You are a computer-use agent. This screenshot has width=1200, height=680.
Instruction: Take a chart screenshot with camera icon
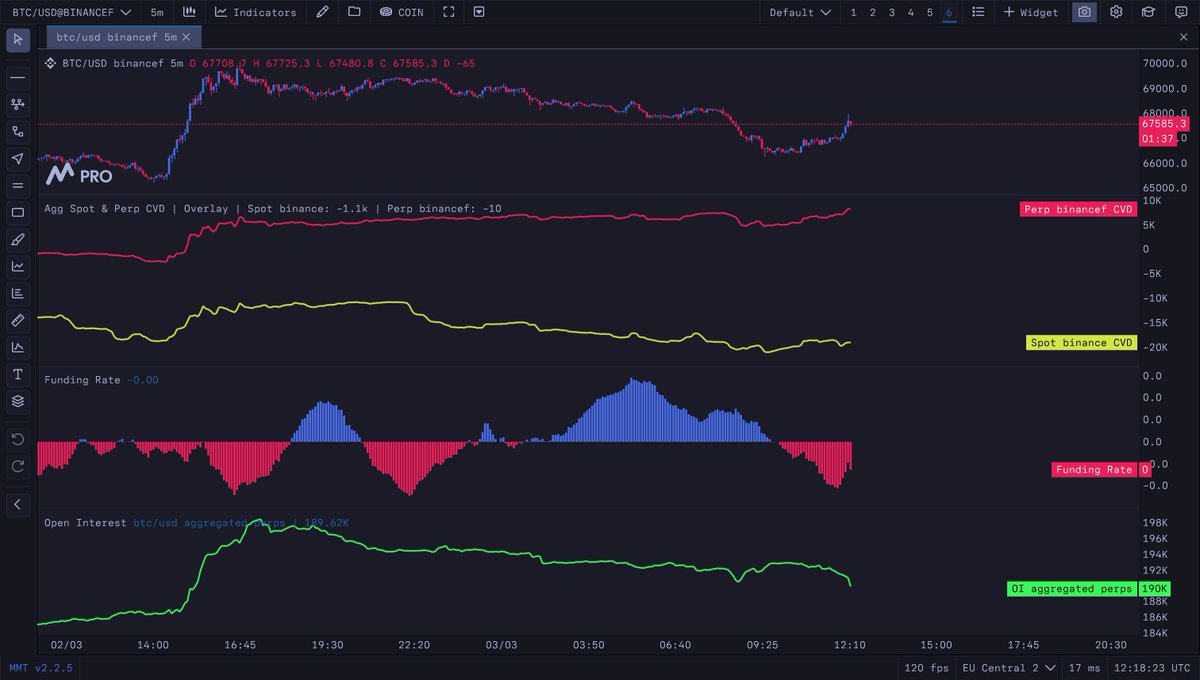point(1085,12)
